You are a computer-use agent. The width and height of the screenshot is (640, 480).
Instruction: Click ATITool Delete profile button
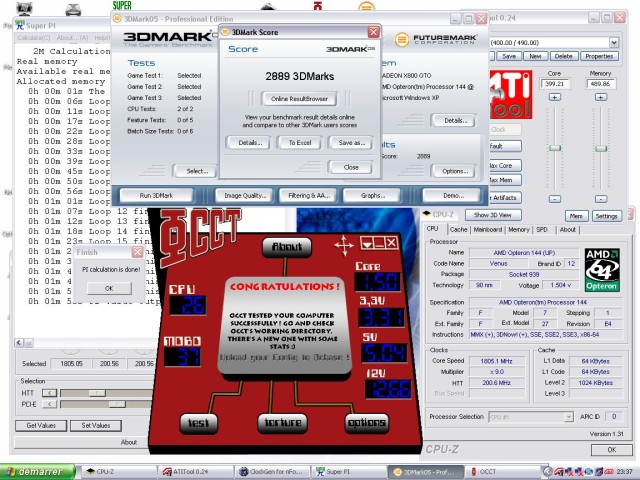click(x=563, y=56)
